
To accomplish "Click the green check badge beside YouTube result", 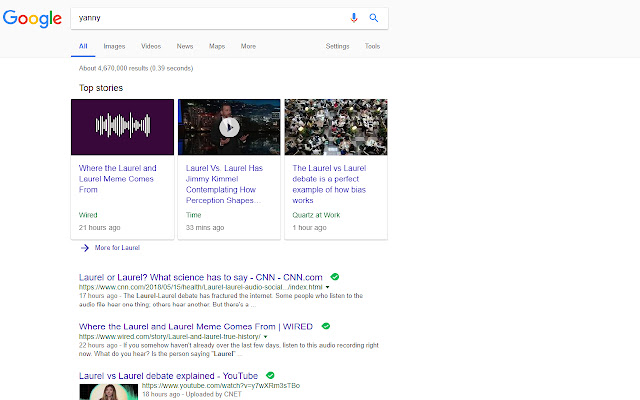I will (x=270, y=375).
